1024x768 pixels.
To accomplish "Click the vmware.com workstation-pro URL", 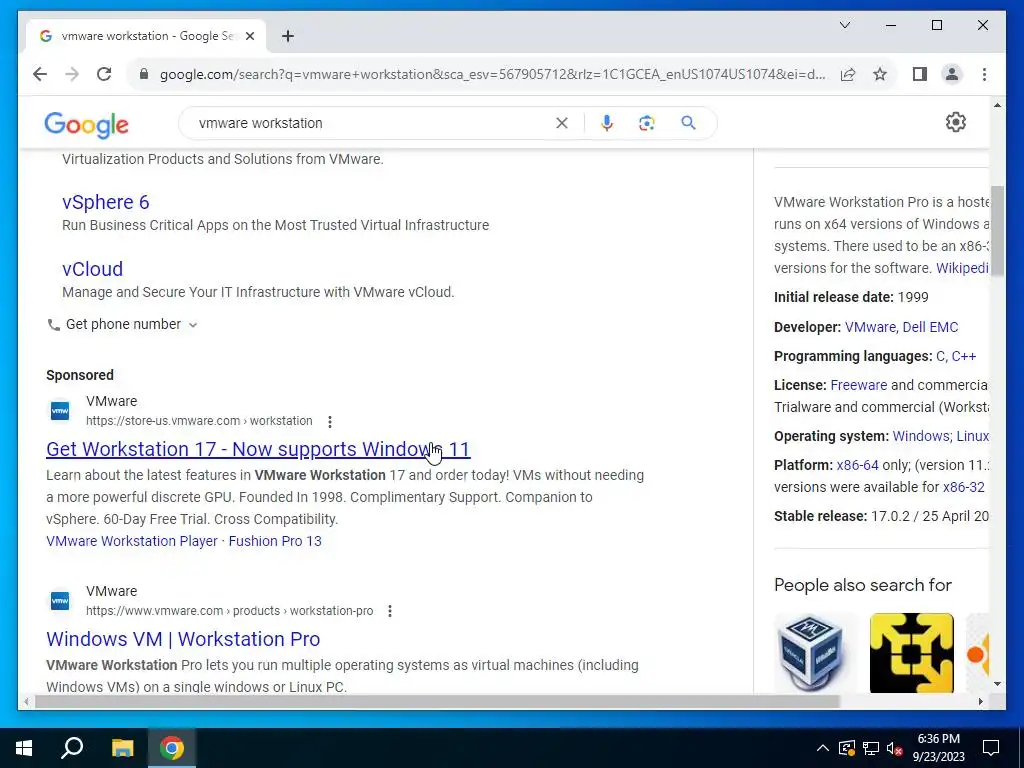I will (230, 611).
